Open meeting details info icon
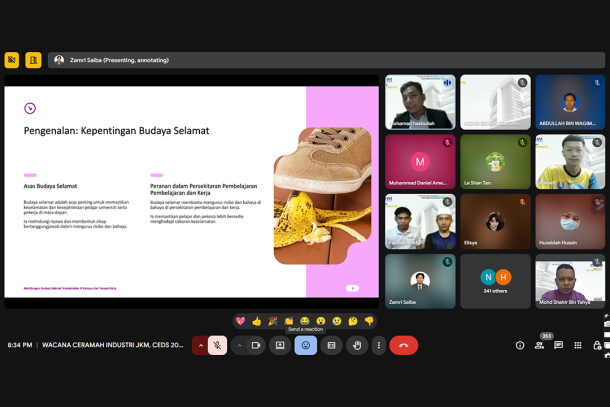This screenshot has width=610, height=407. point(520,345)
